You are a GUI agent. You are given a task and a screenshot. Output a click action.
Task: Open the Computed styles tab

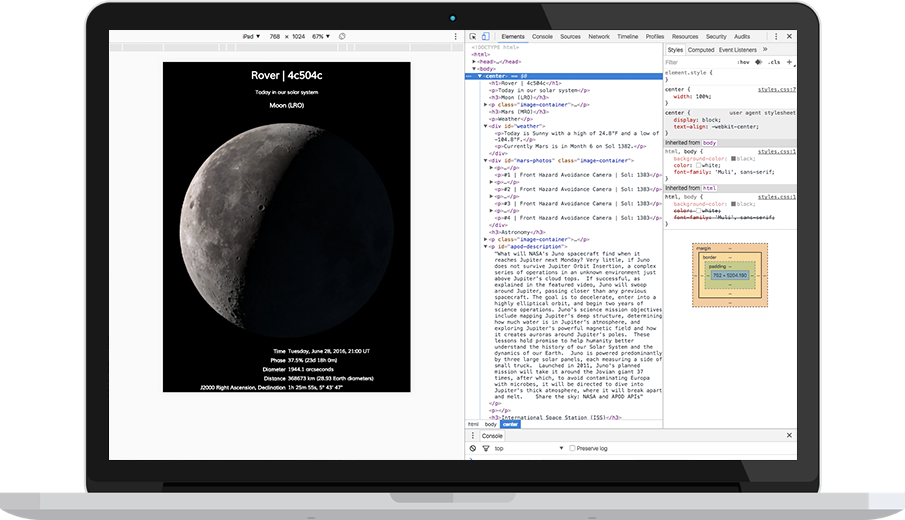tap(701, 49)
